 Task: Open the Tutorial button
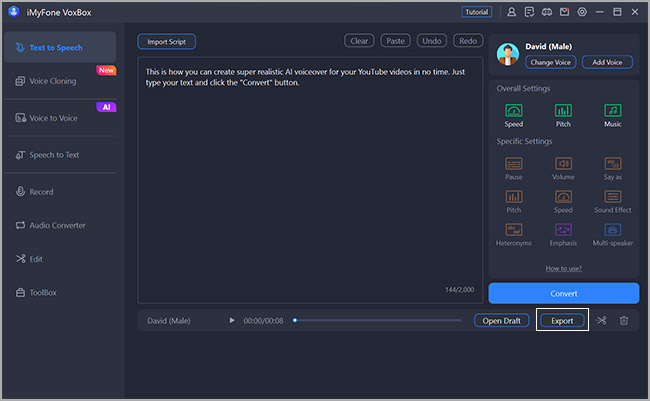click(477, 12)
